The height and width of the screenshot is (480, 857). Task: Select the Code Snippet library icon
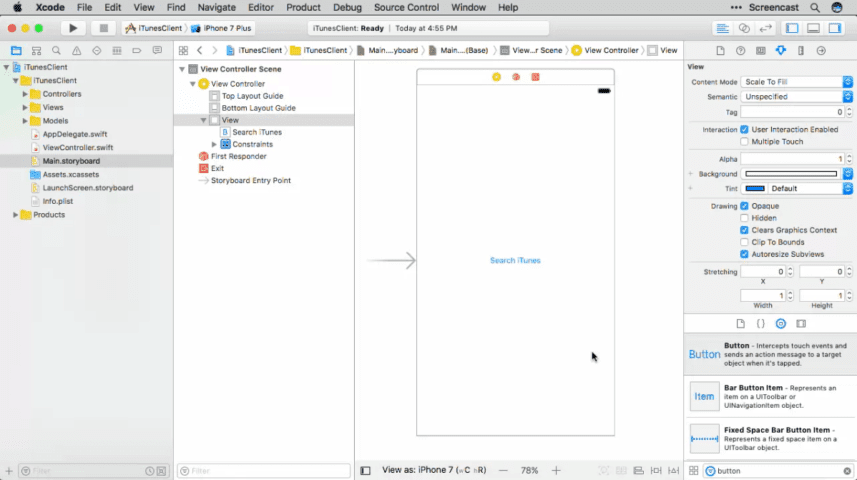760,324
